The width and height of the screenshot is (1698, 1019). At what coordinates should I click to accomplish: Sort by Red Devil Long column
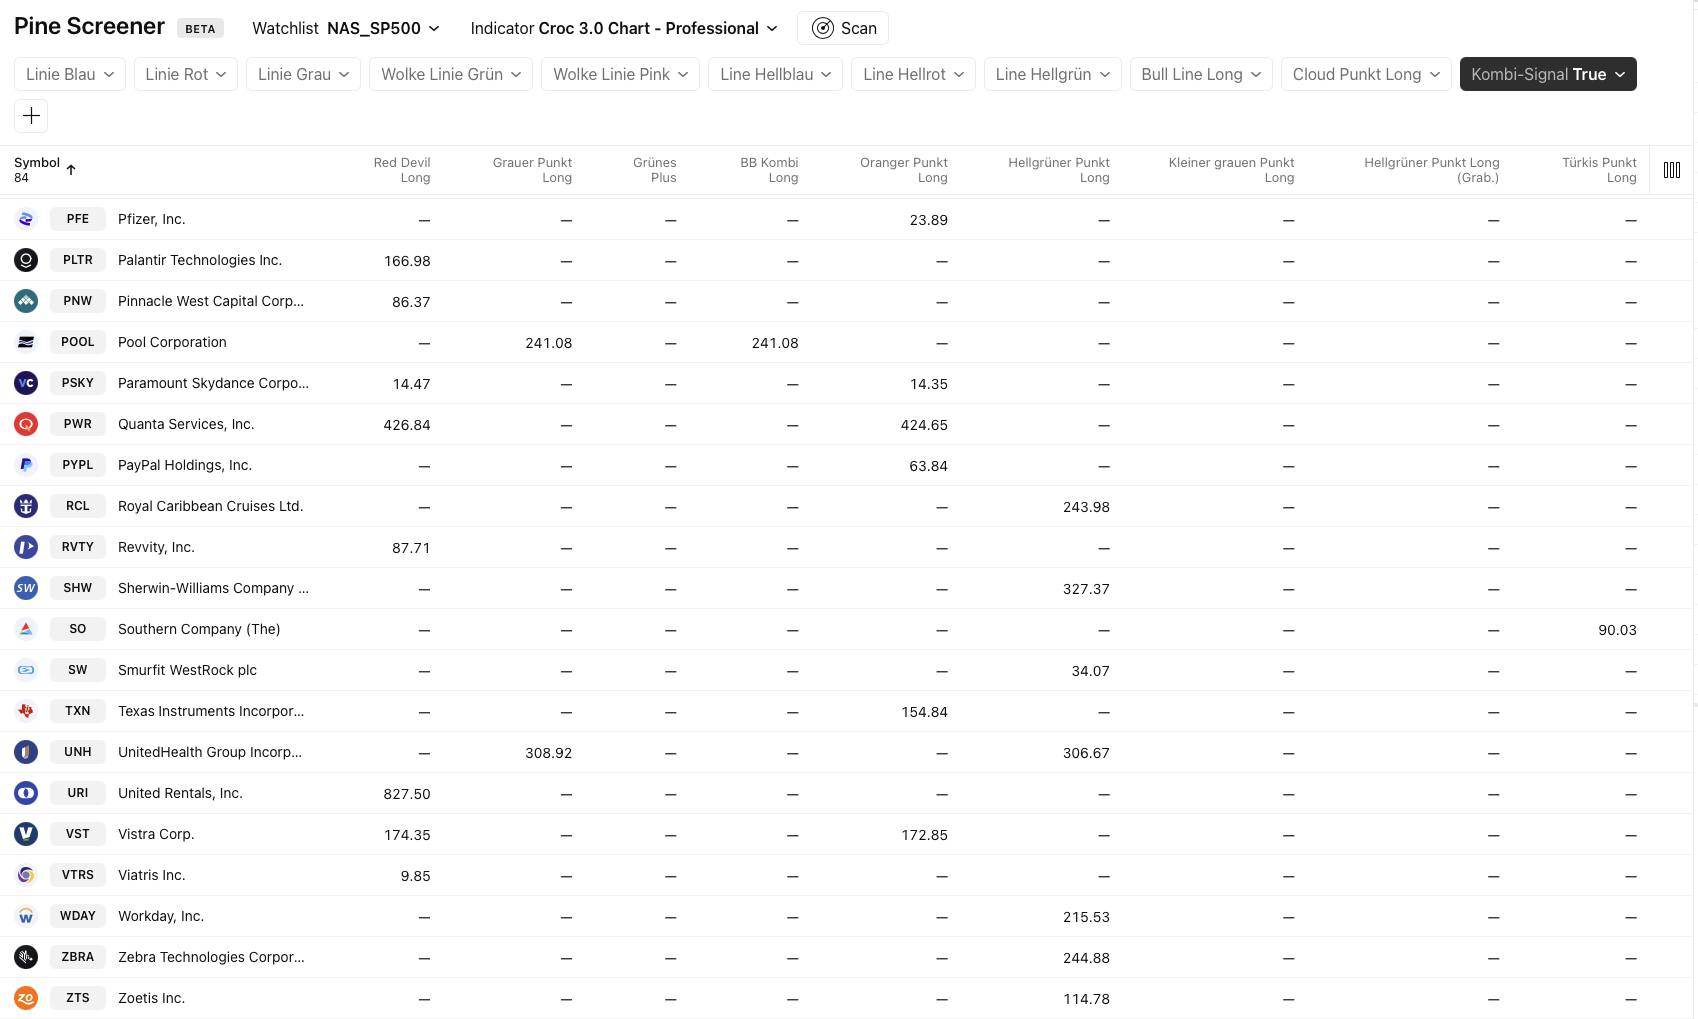(x=402, y=170)
